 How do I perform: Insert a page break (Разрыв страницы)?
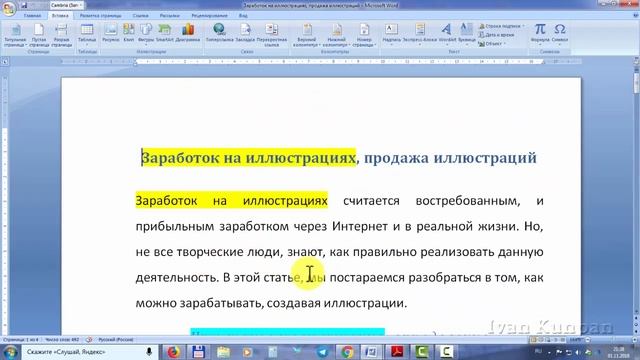(x=62, y=35)
